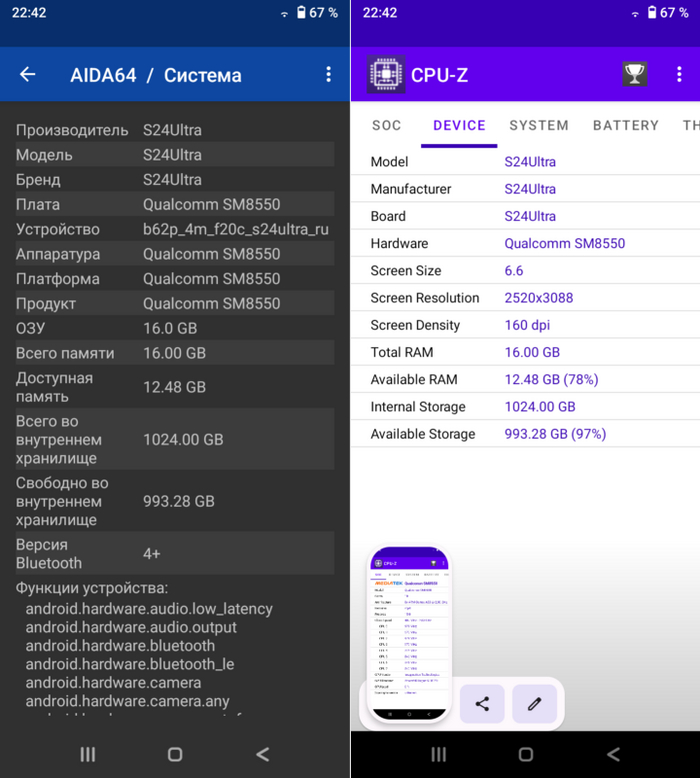Tap the battery indicator in right status bar
Screen dimensions: 700x778
(x=651, y=13)
